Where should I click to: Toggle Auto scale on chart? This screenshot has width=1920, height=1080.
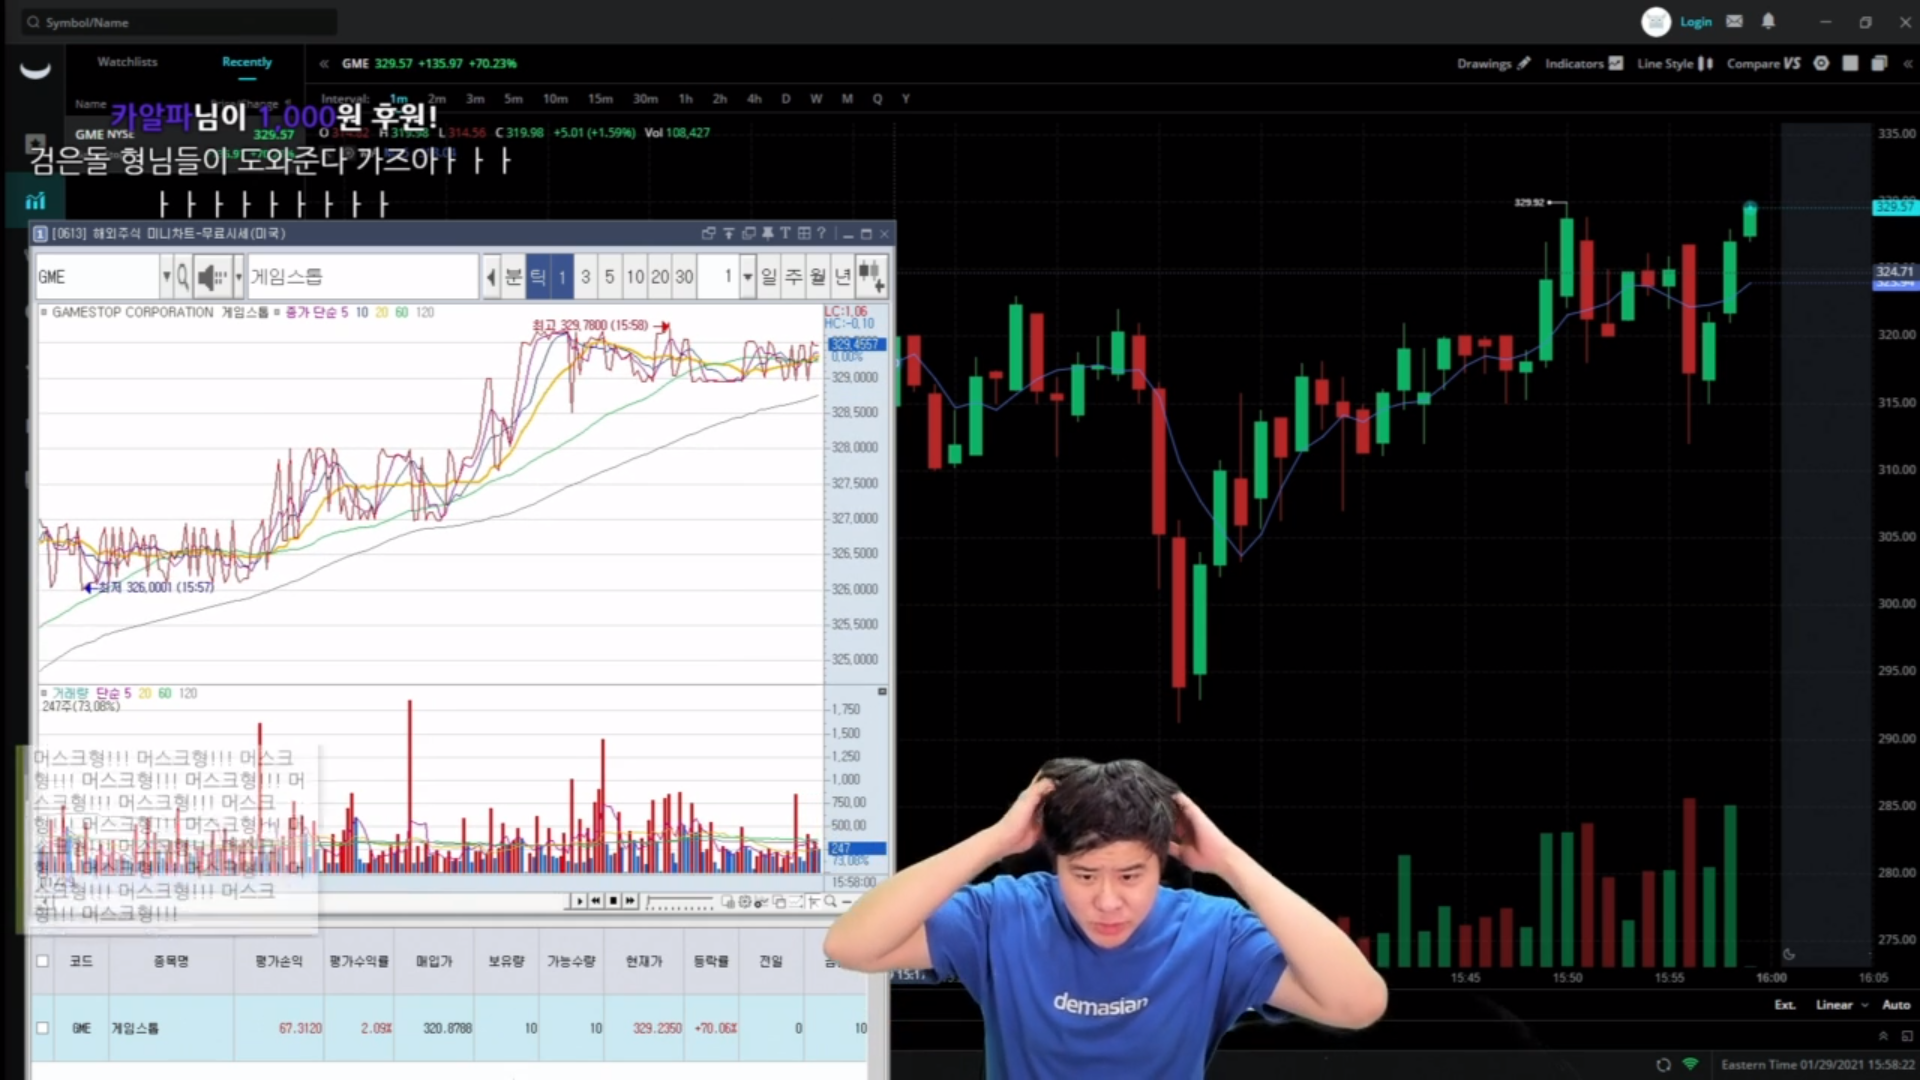point(1896,1005)
